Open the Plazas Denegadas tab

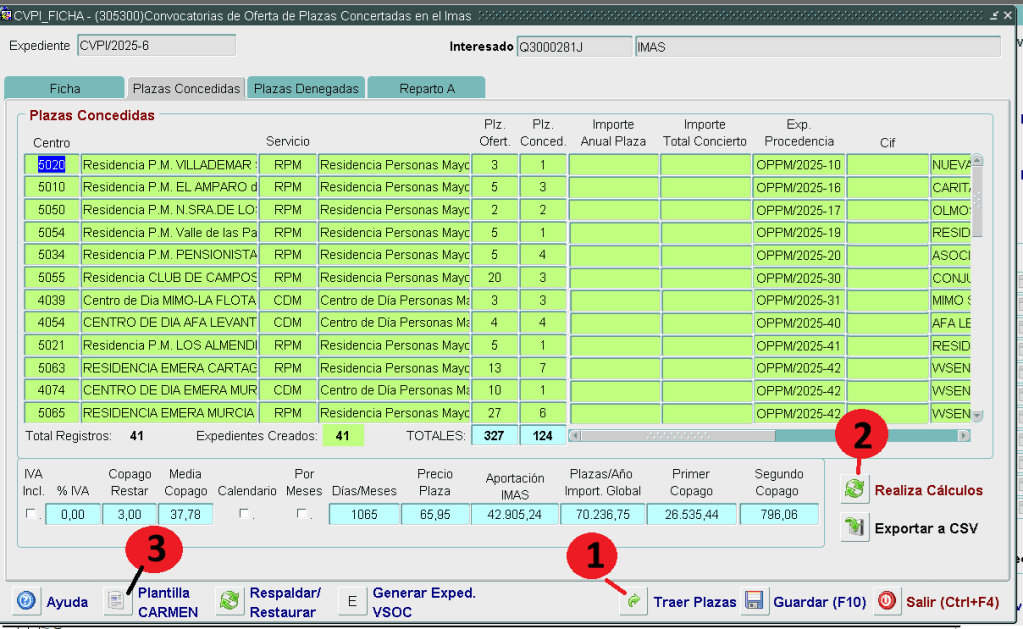[306, 88]
